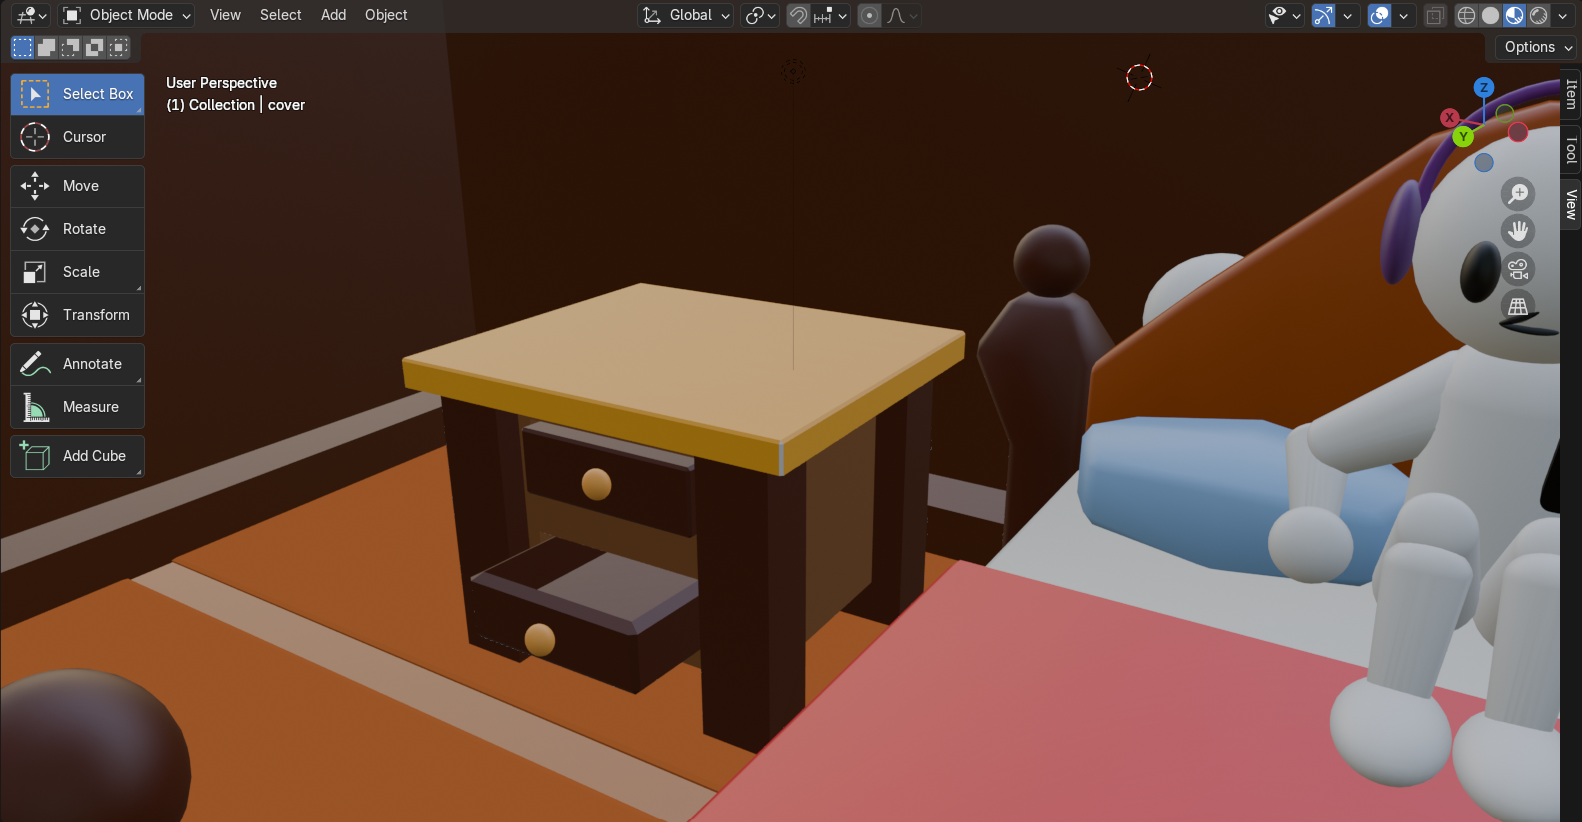Toggle X-Ray mode
This screenshot has height=822, width=1582.
point(1435,15)
